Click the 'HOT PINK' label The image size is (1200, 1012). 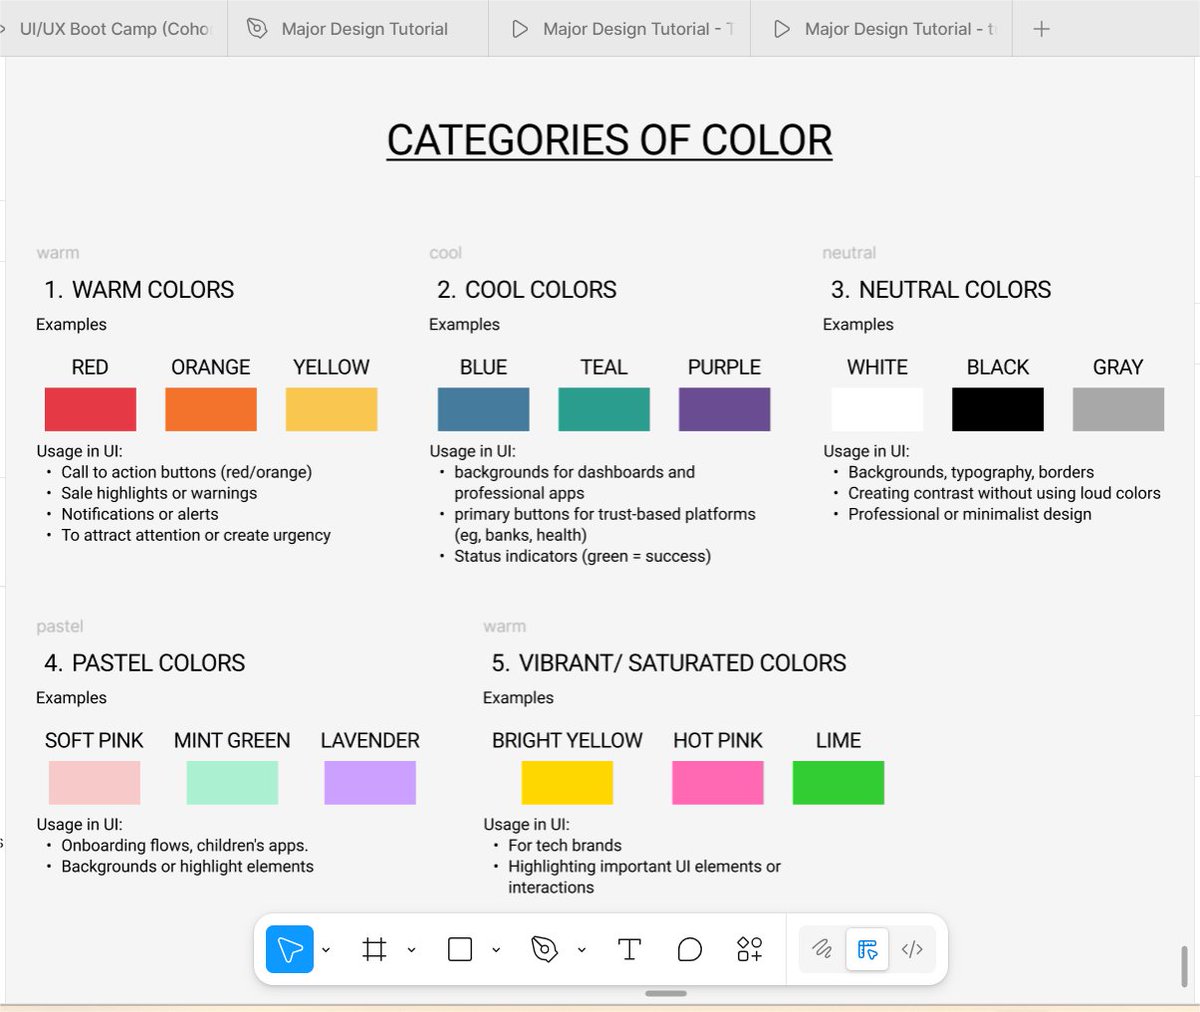click(x=718, y=741)
